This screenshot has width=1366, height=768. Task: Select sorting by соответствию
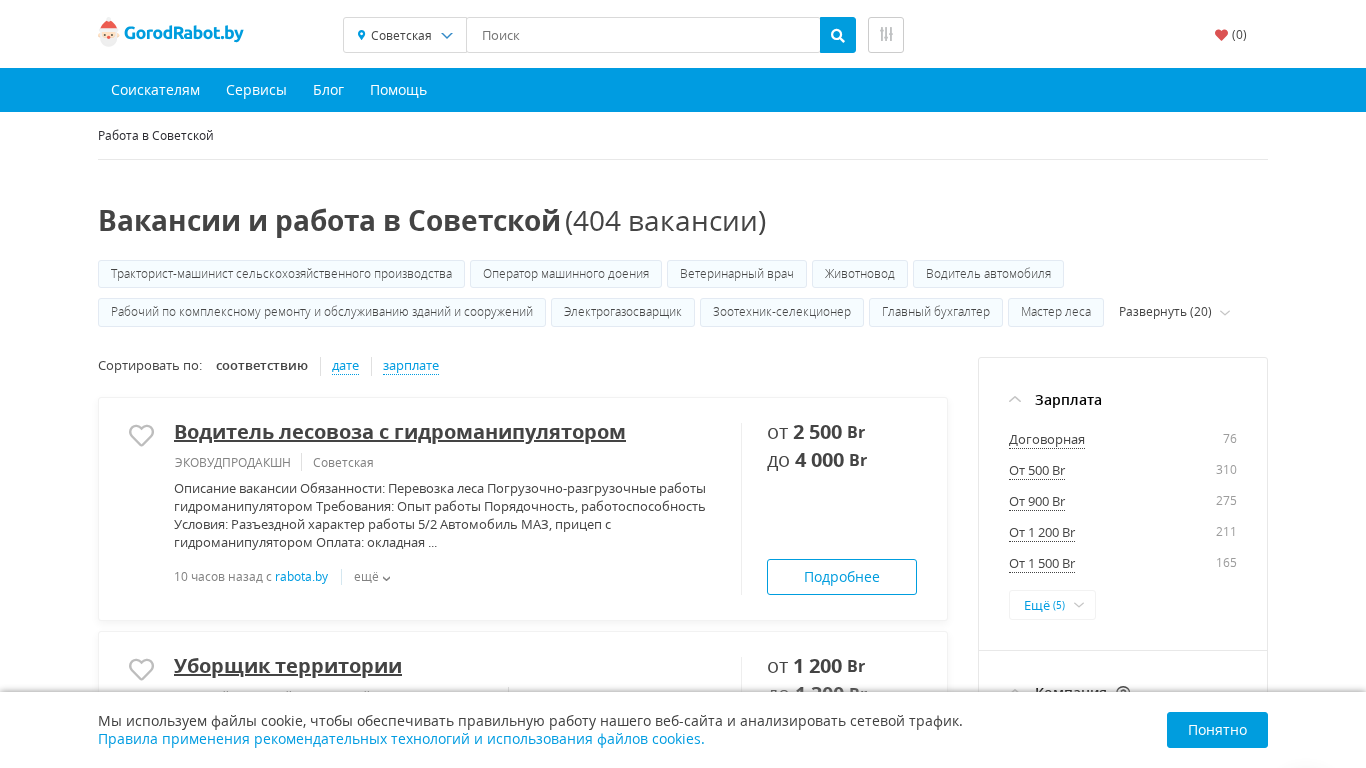(x=262, y=366)
